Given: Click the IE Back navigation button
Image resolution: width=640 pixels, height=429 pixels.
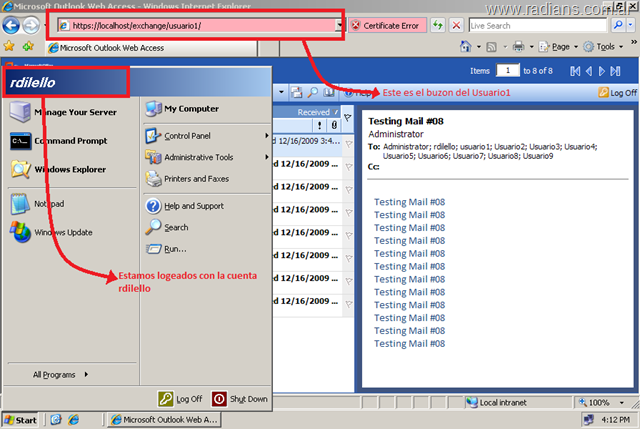Looking at the screenshot, I should 12,25.
